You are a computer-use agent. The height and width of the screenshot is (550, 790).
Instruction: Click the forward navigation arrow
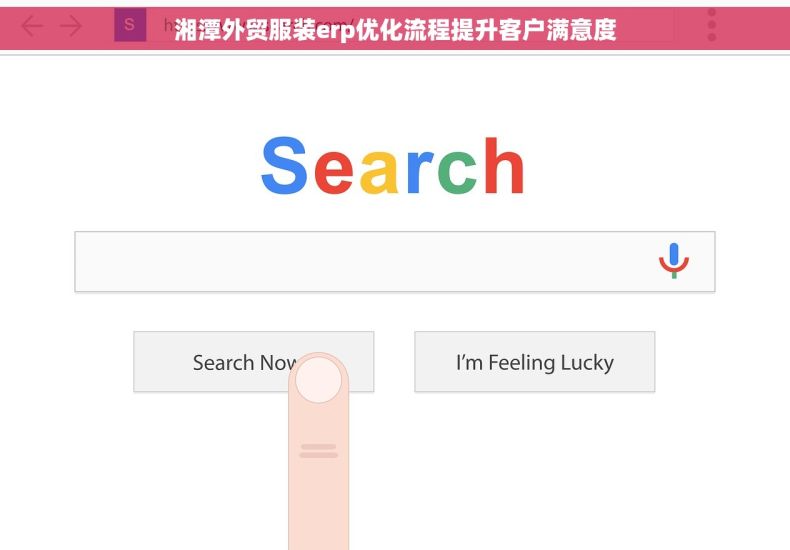coord(71,26)
